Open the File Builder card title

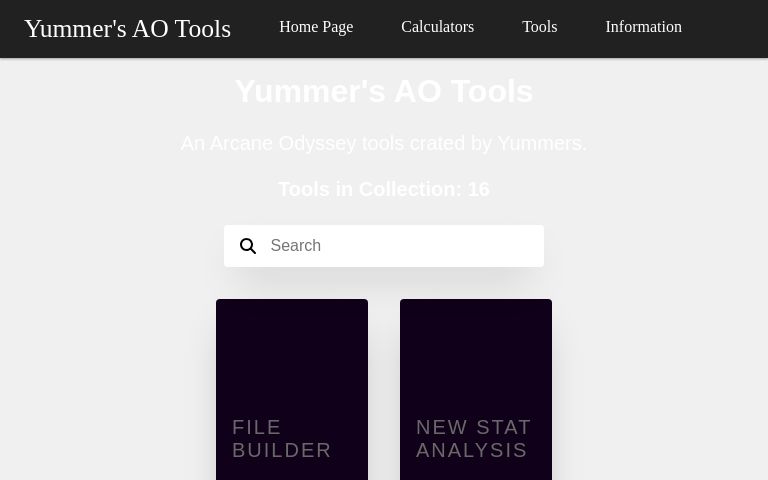[282, 438]
